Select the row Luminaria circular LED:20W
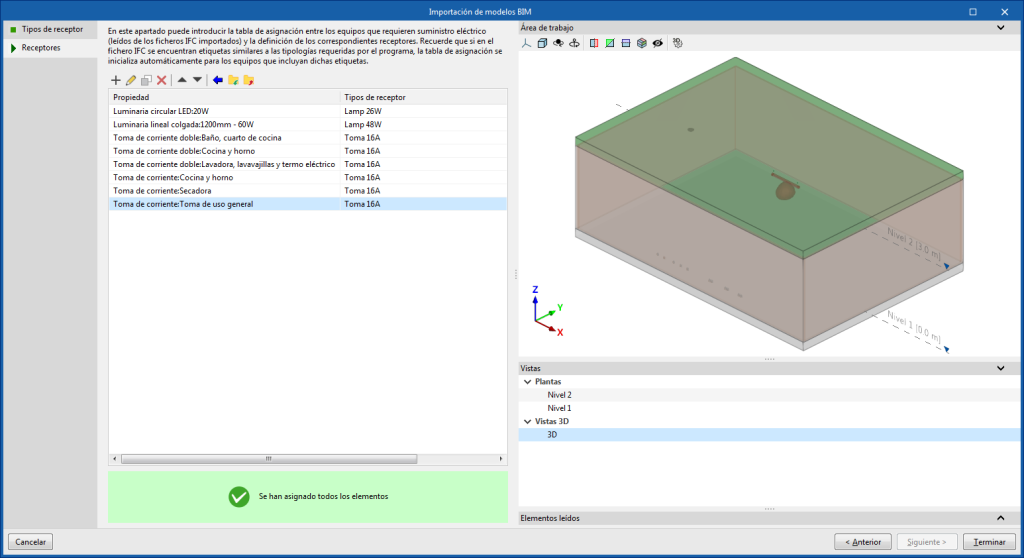 (x=308, y=111)
